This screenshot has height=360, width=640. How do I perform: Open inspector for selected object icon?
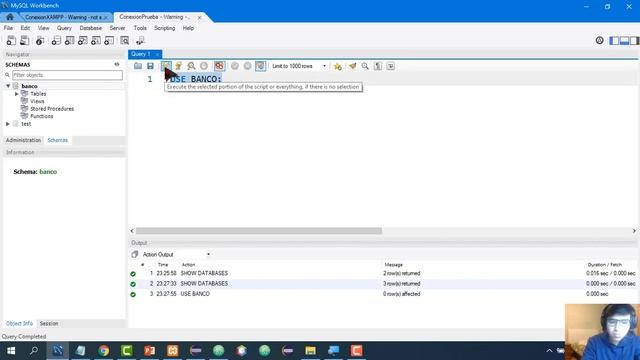tap(40, 40)
